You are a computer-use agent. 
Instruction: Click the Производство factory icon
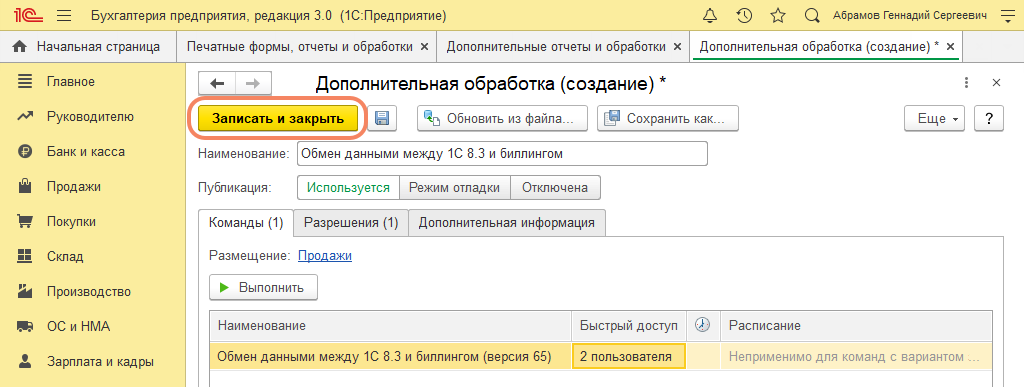click(x=25, y=291)
